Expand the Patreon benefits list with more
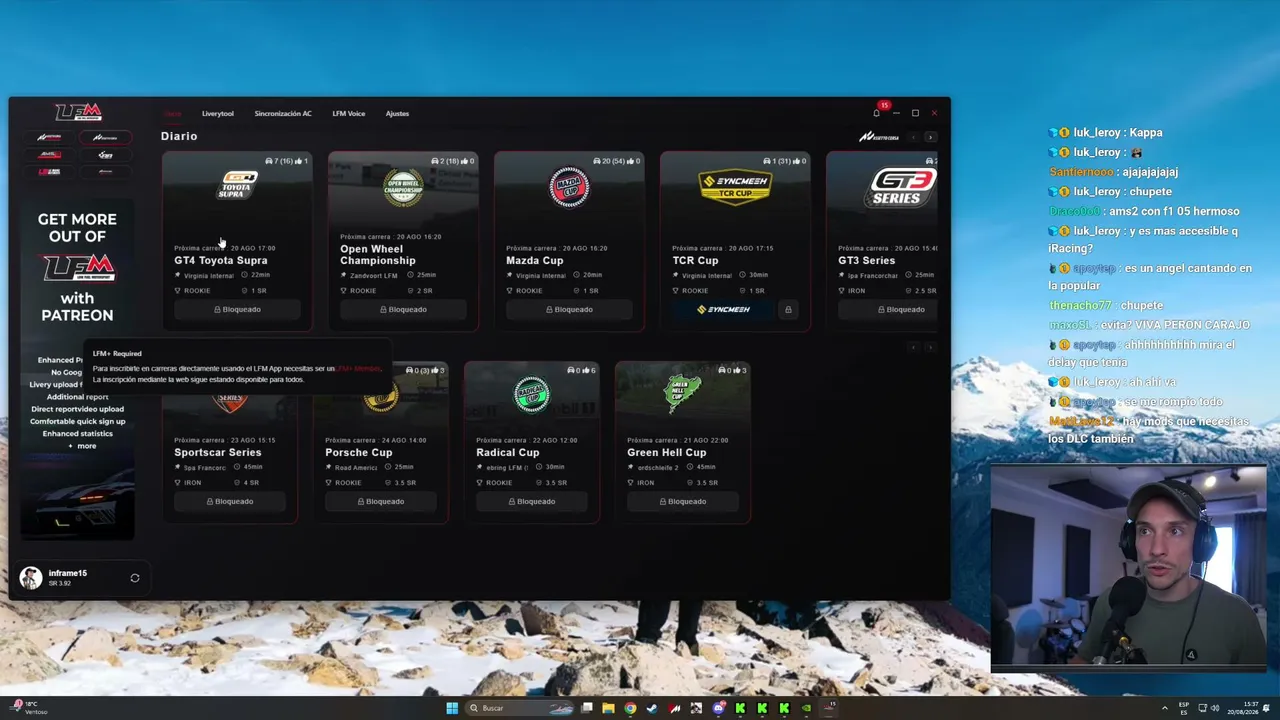 [x=82, y=446]
